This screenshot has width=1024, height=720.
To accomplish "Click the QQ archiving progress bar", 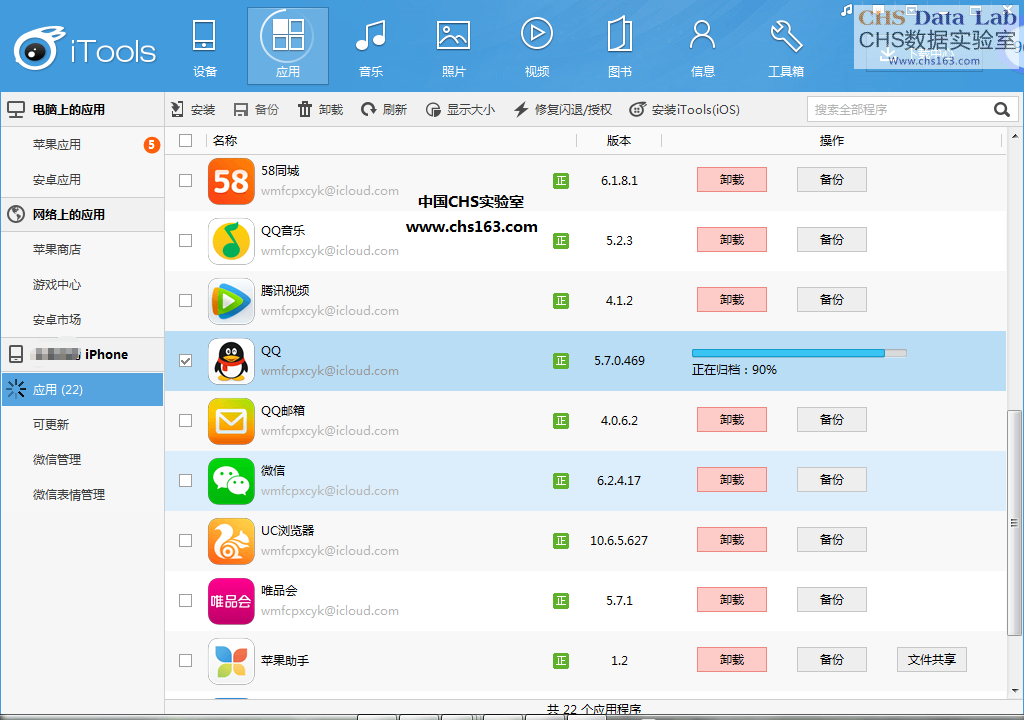I will [x=799, y=353].
